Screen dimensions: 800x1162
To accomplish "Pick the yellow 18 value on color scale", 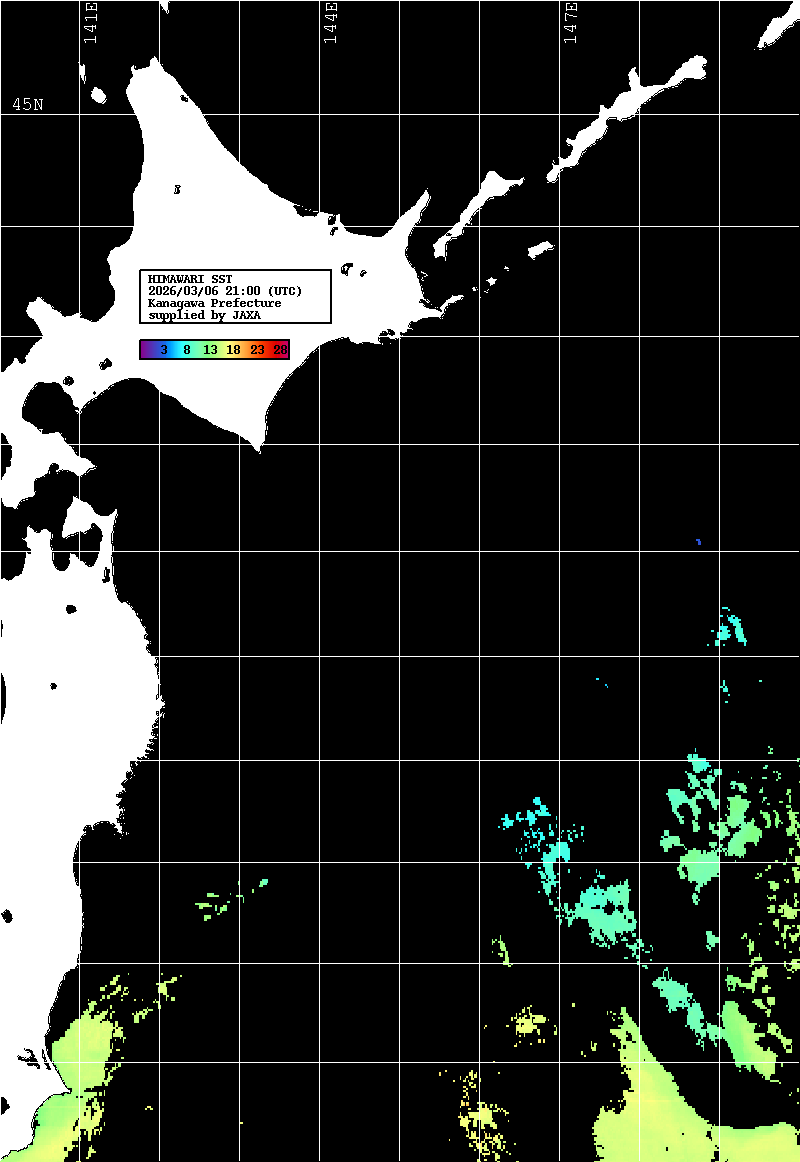I will coord(233,350).
